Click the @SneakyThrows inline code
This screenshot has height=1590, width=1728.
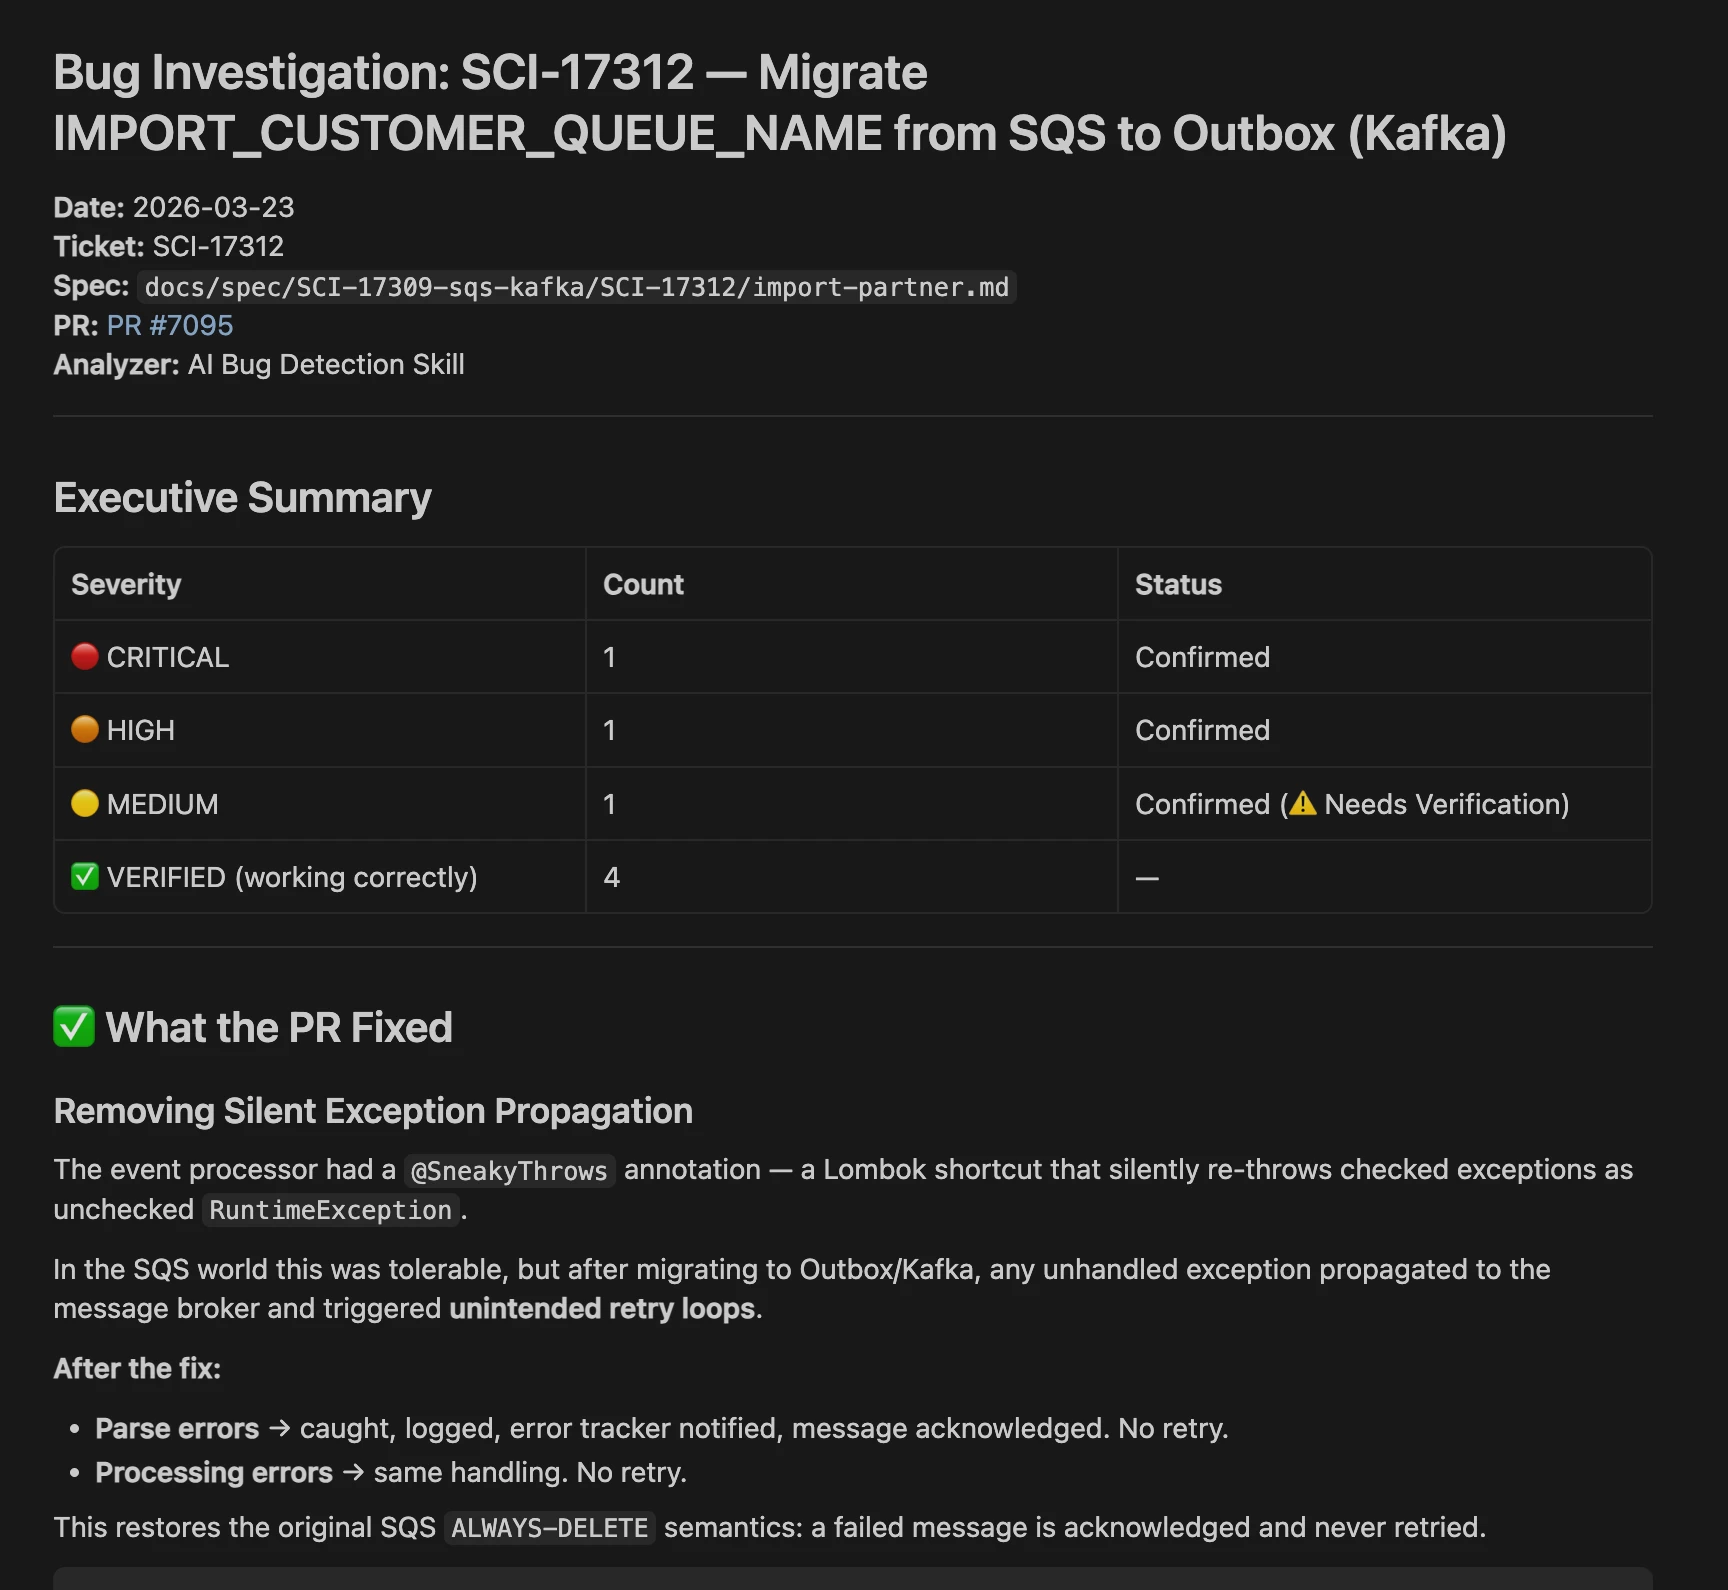[509, 1170]
